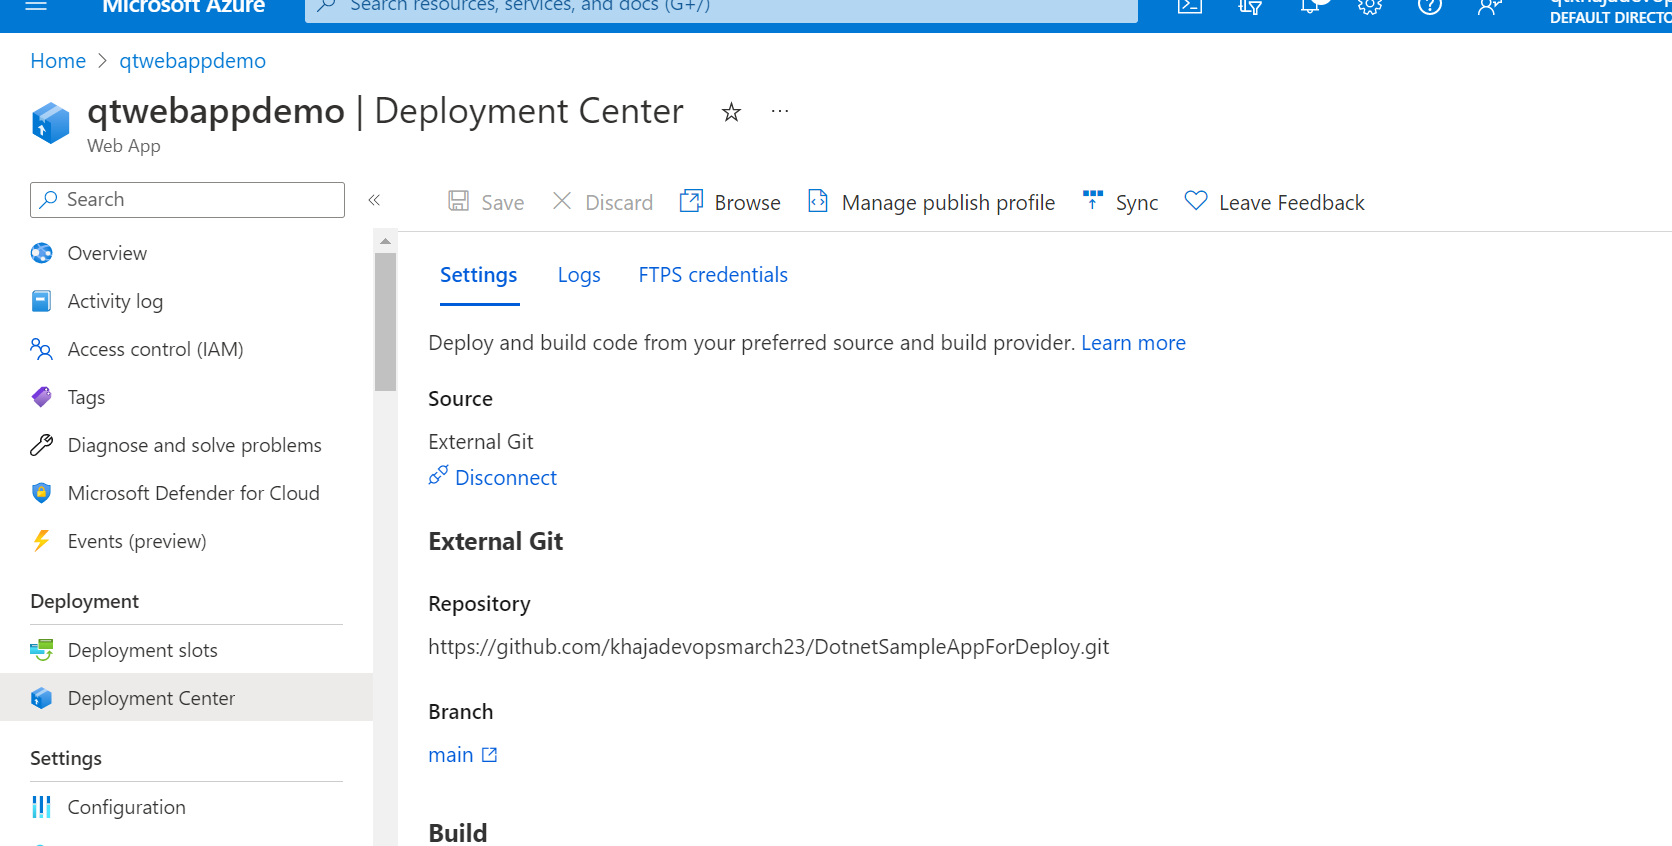Open the help question mark icon
The image size is (1672, 846).
pos(1430,6)
